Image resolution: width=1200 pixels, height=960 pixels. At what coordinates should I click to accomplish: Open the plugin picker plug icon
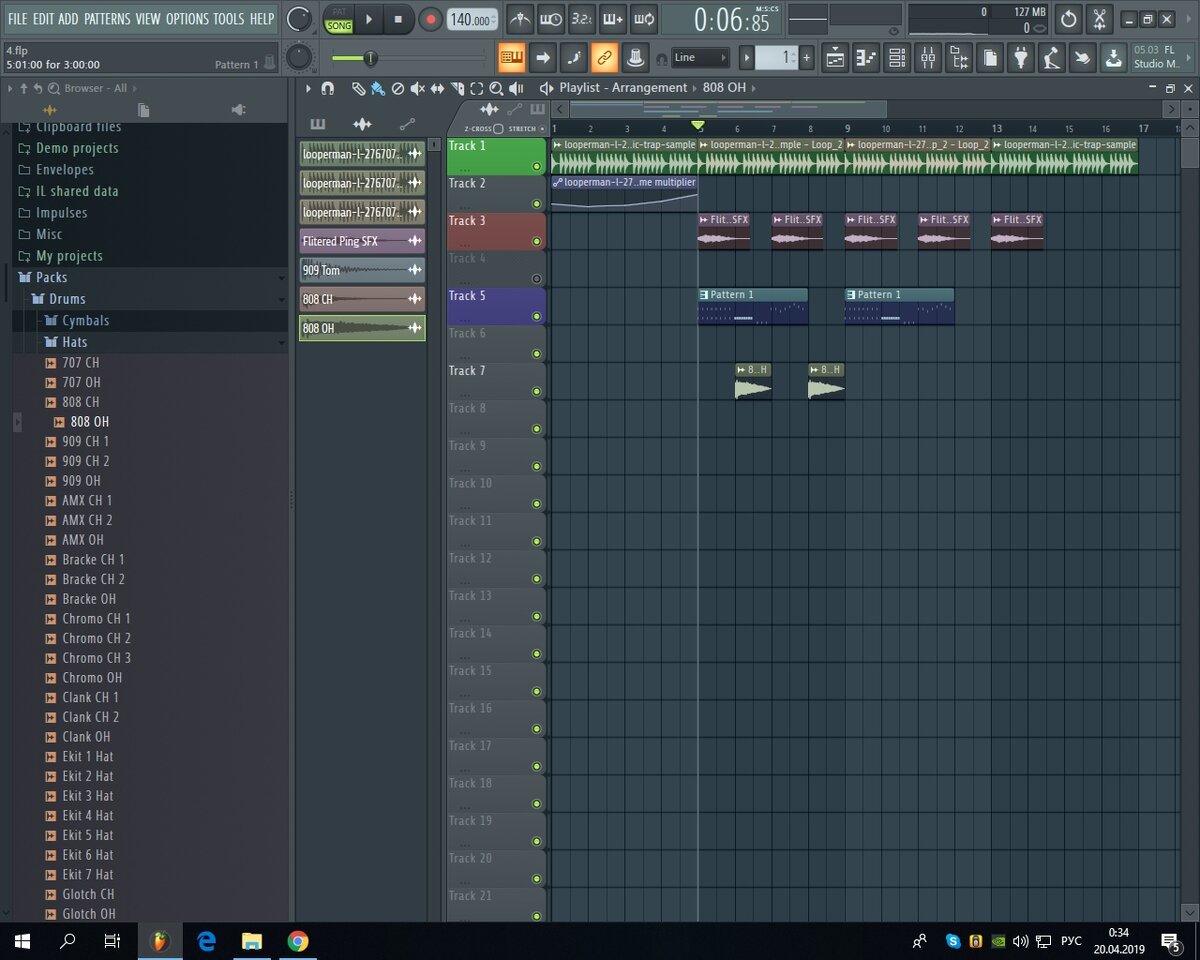point(1021,58)
